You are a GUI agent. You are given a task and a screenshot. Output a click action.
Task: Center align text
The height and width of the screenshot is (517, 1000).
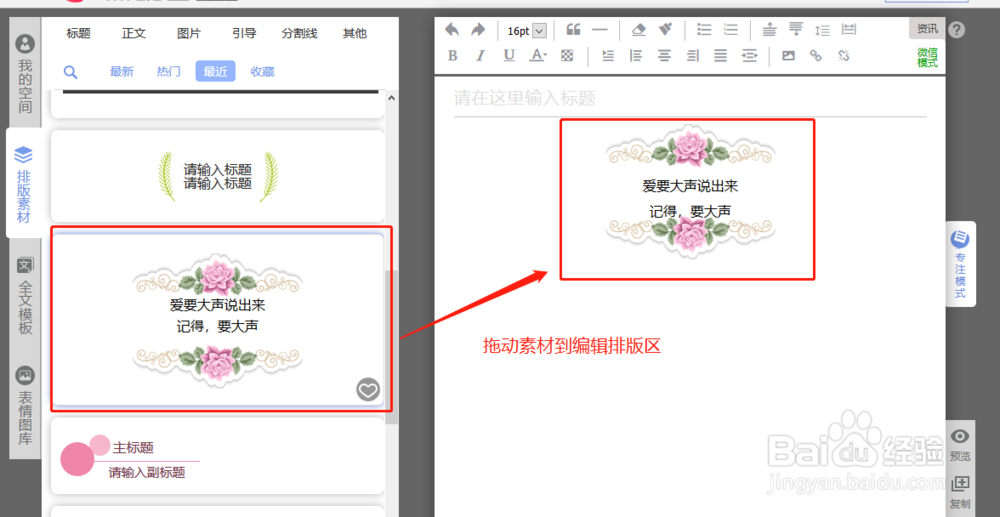click(665, 55)
